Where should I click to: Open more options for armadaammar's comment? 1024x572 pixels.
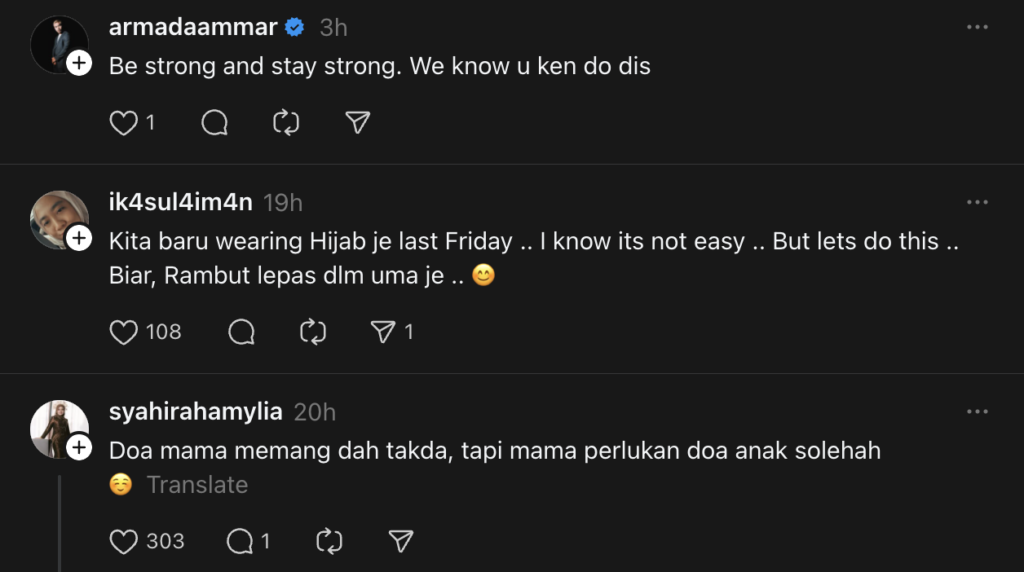[977, 28]
